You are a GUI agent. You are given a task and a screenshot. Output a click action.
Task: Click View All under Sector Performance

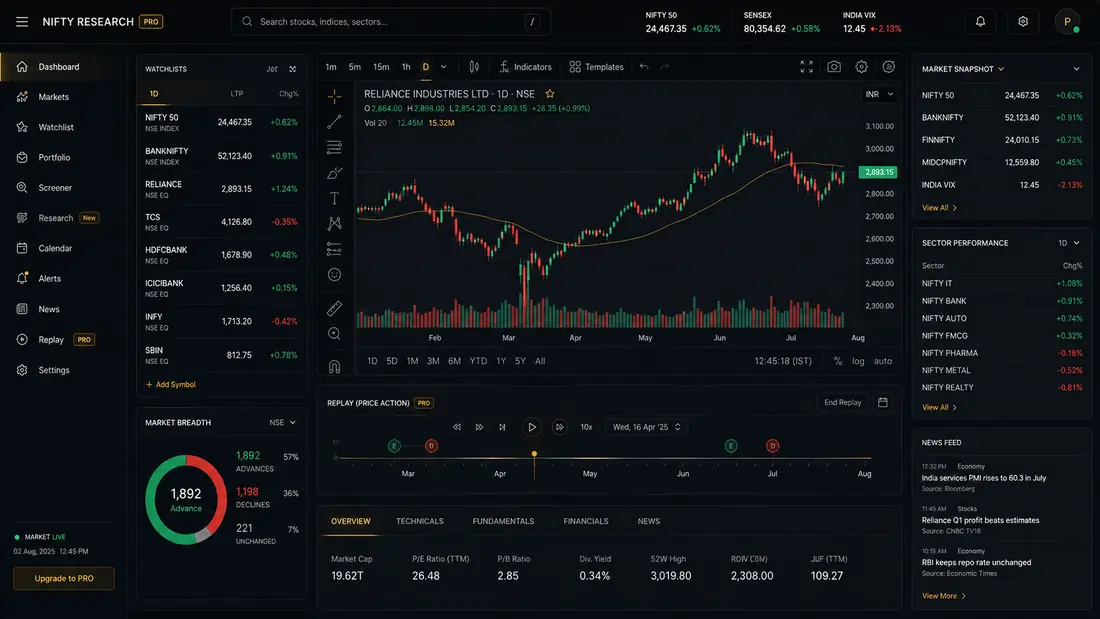939,407
